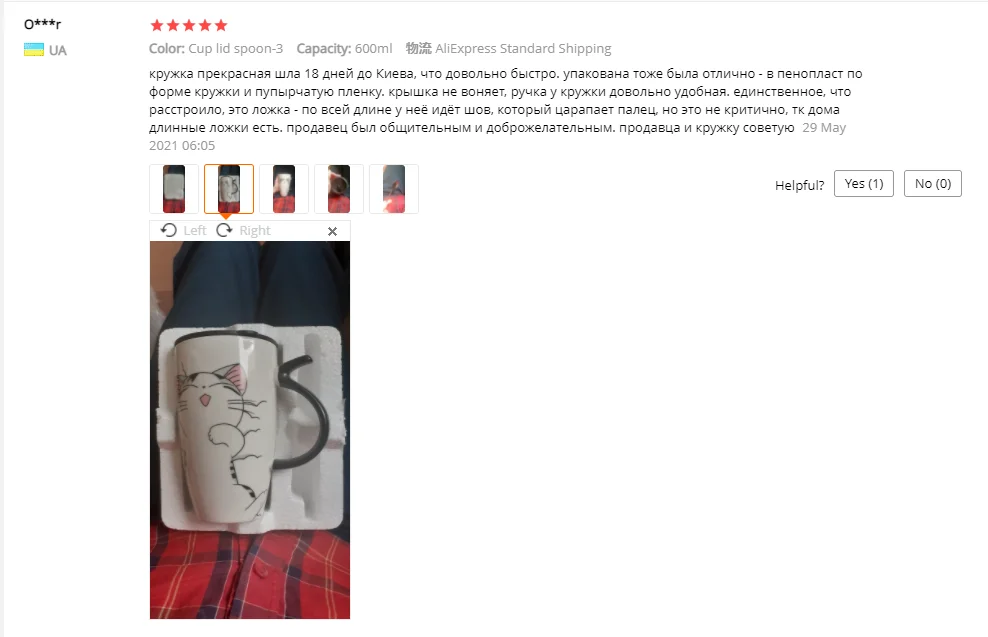Image resolution: width=988 pixels, height=637 pixels.
Task: Click the AliExpress Standard Shipping text
Action: [x=523, y=49]
